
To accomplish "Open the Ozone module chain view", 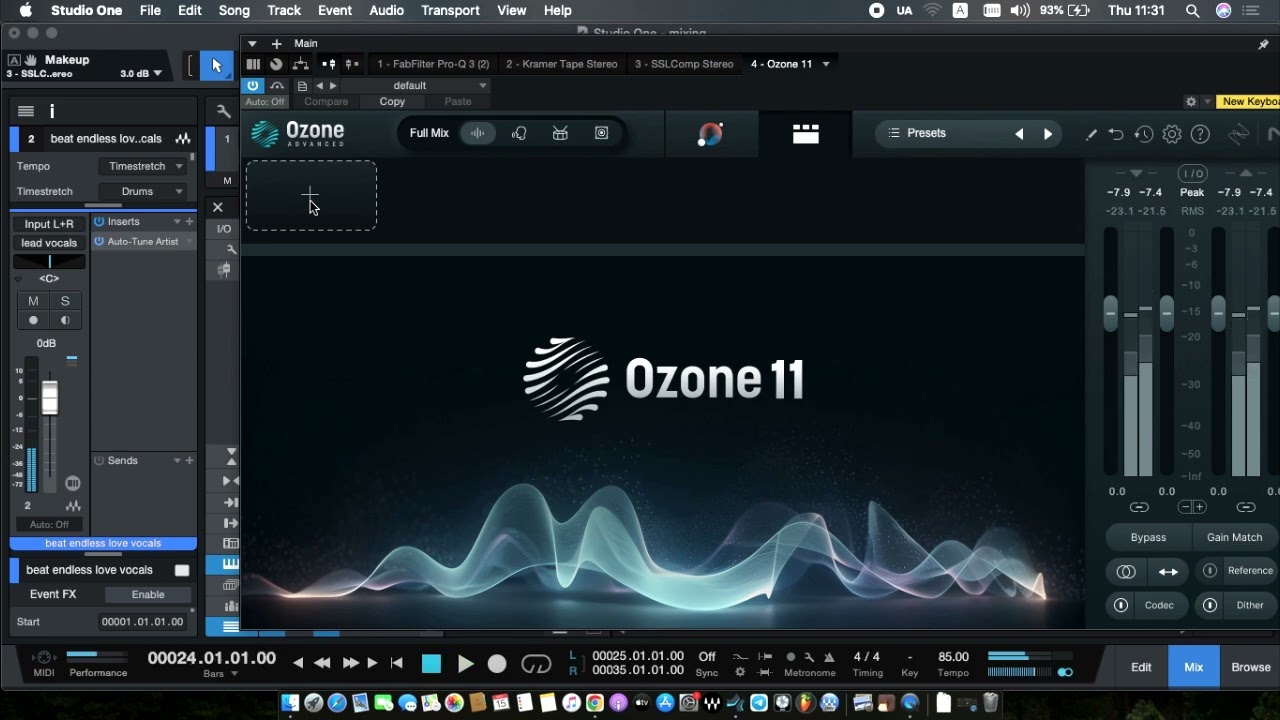I will tap(805, 134).
